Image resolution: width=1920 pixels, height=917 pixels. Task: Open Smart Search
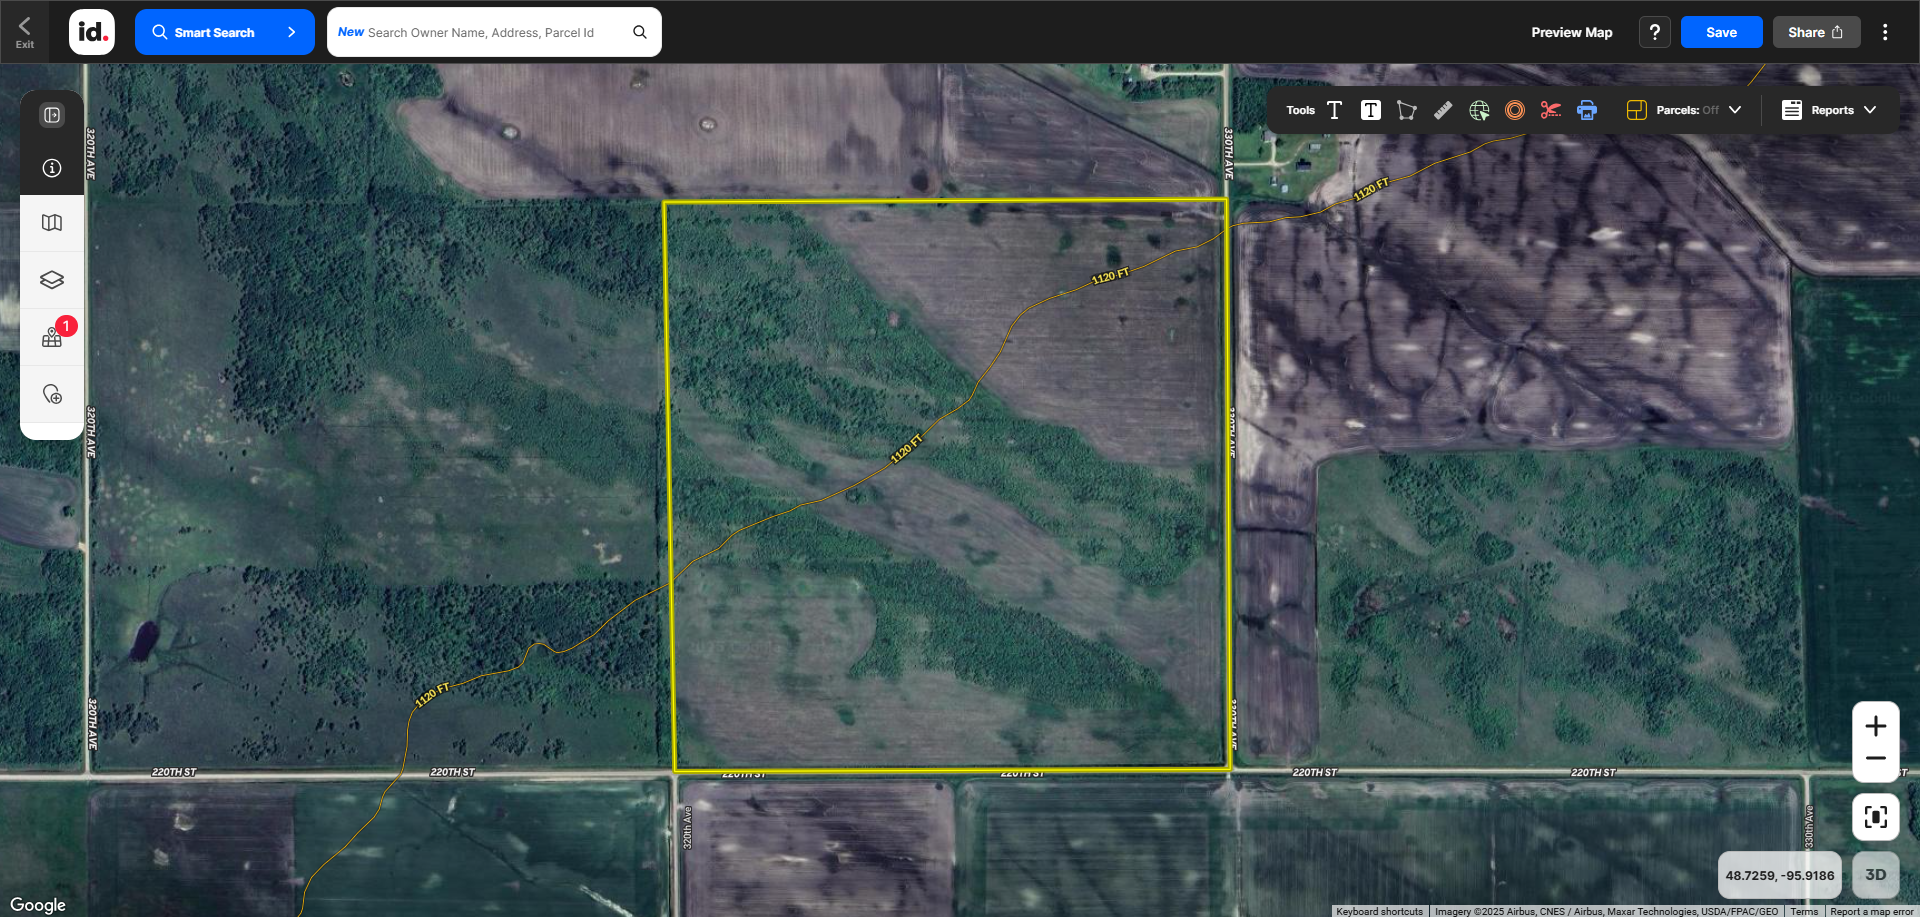point(224,31)
